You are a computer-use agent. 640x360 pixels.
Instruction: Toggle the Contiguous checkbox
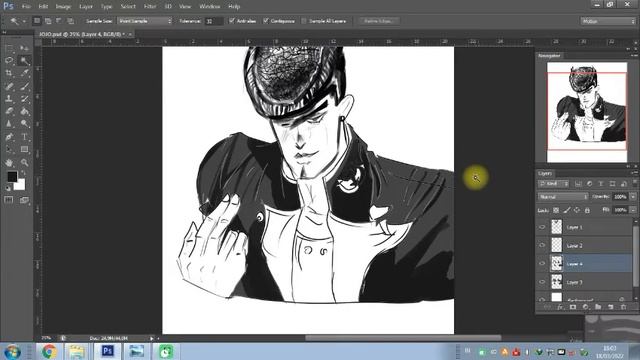click(266, 21)
